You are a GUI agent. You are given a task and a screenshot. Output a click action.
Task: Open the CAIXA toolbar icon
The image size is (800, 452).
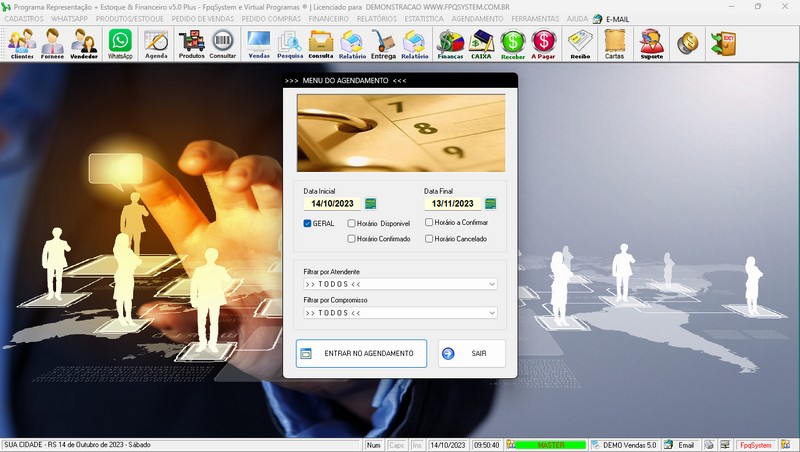(483, 43)
